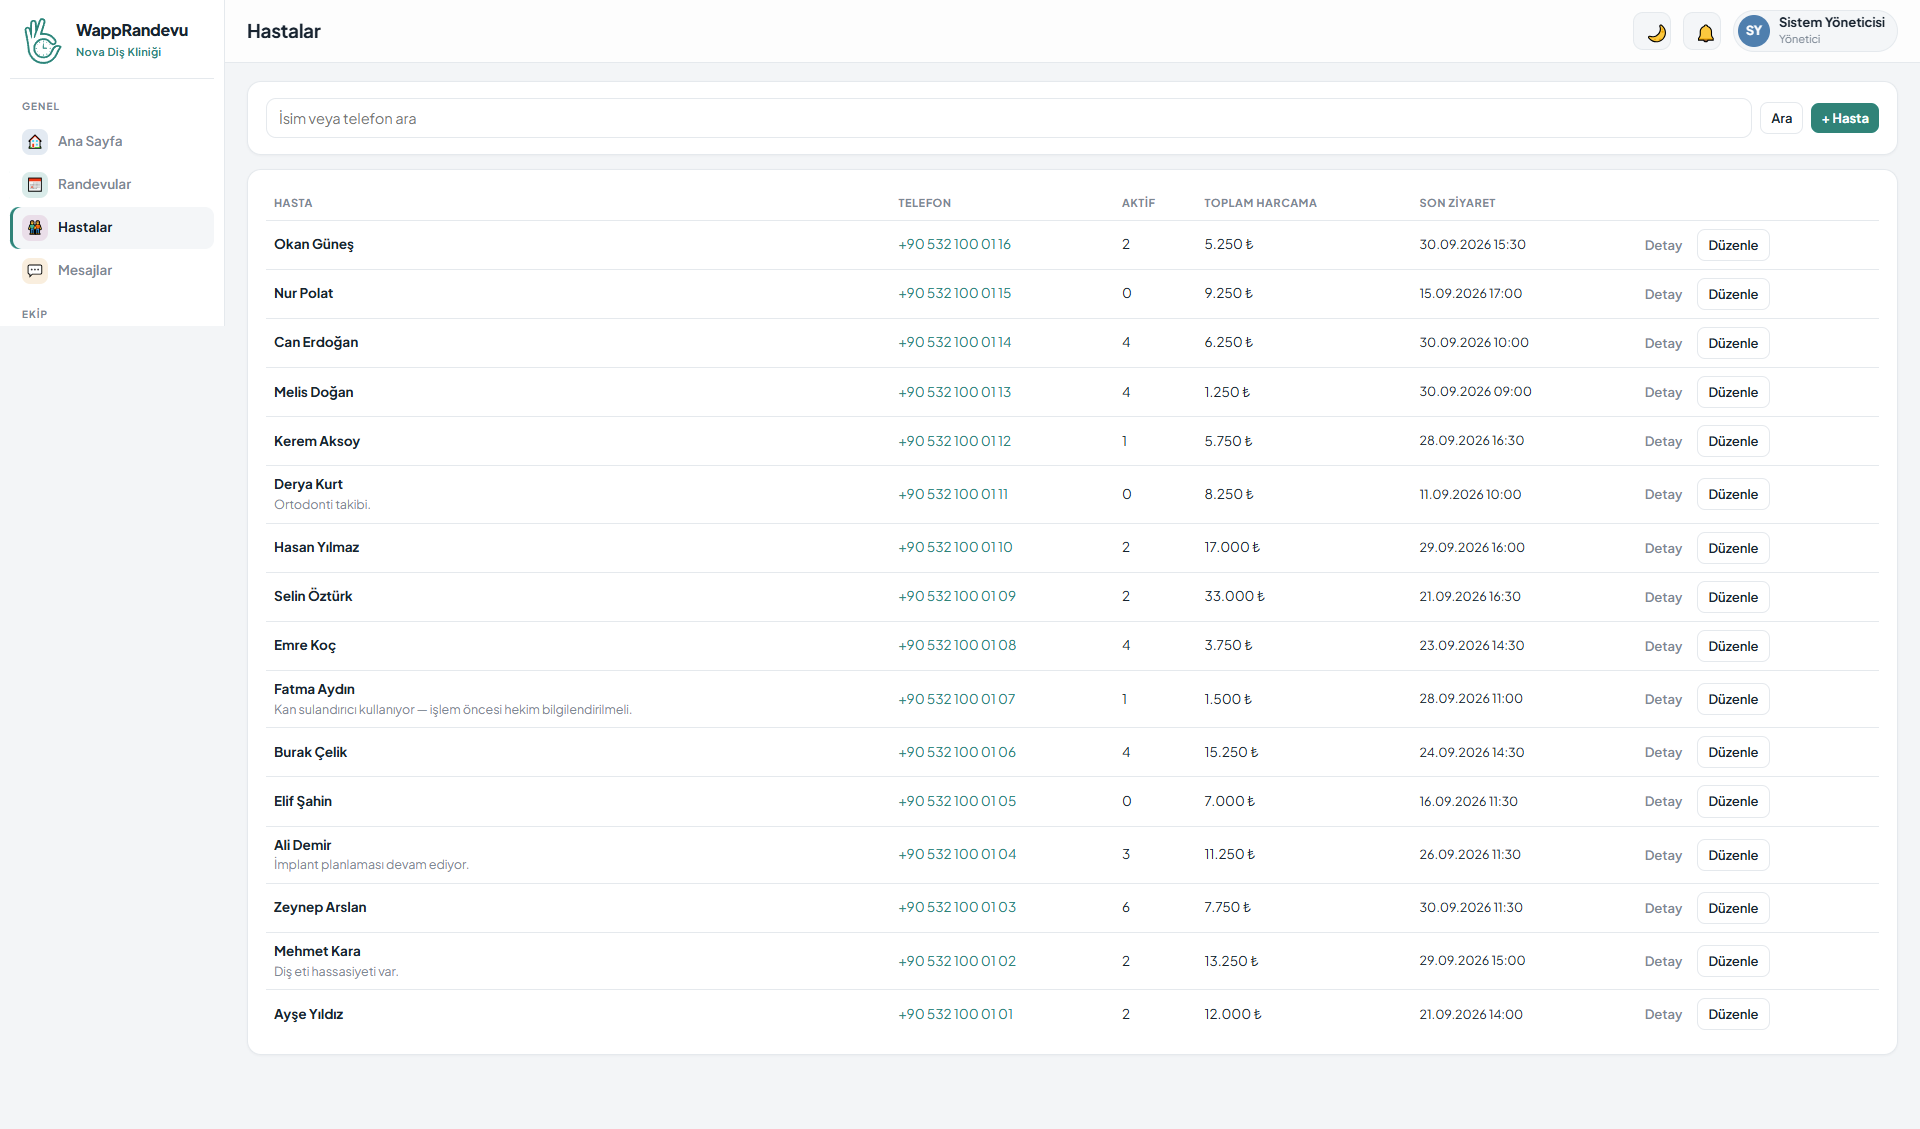Select patient name Selin Öztürk
The image size is (1920, 1129).
pos(313,596)
